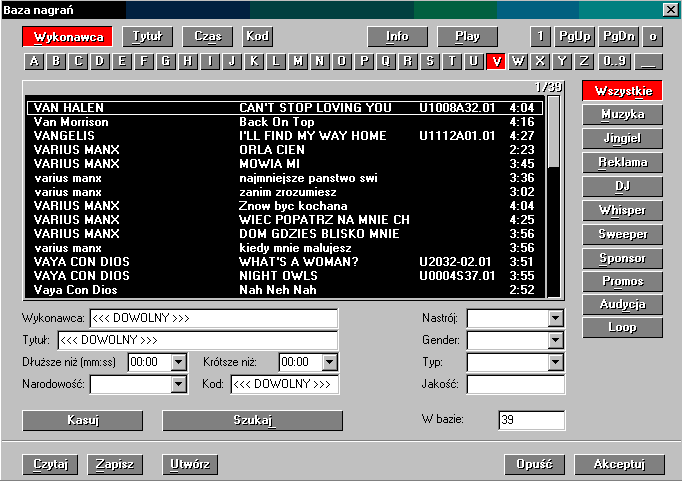Screen dimensions: 682x481
Task: Switch to Whisper category
Action: [622, 210]
